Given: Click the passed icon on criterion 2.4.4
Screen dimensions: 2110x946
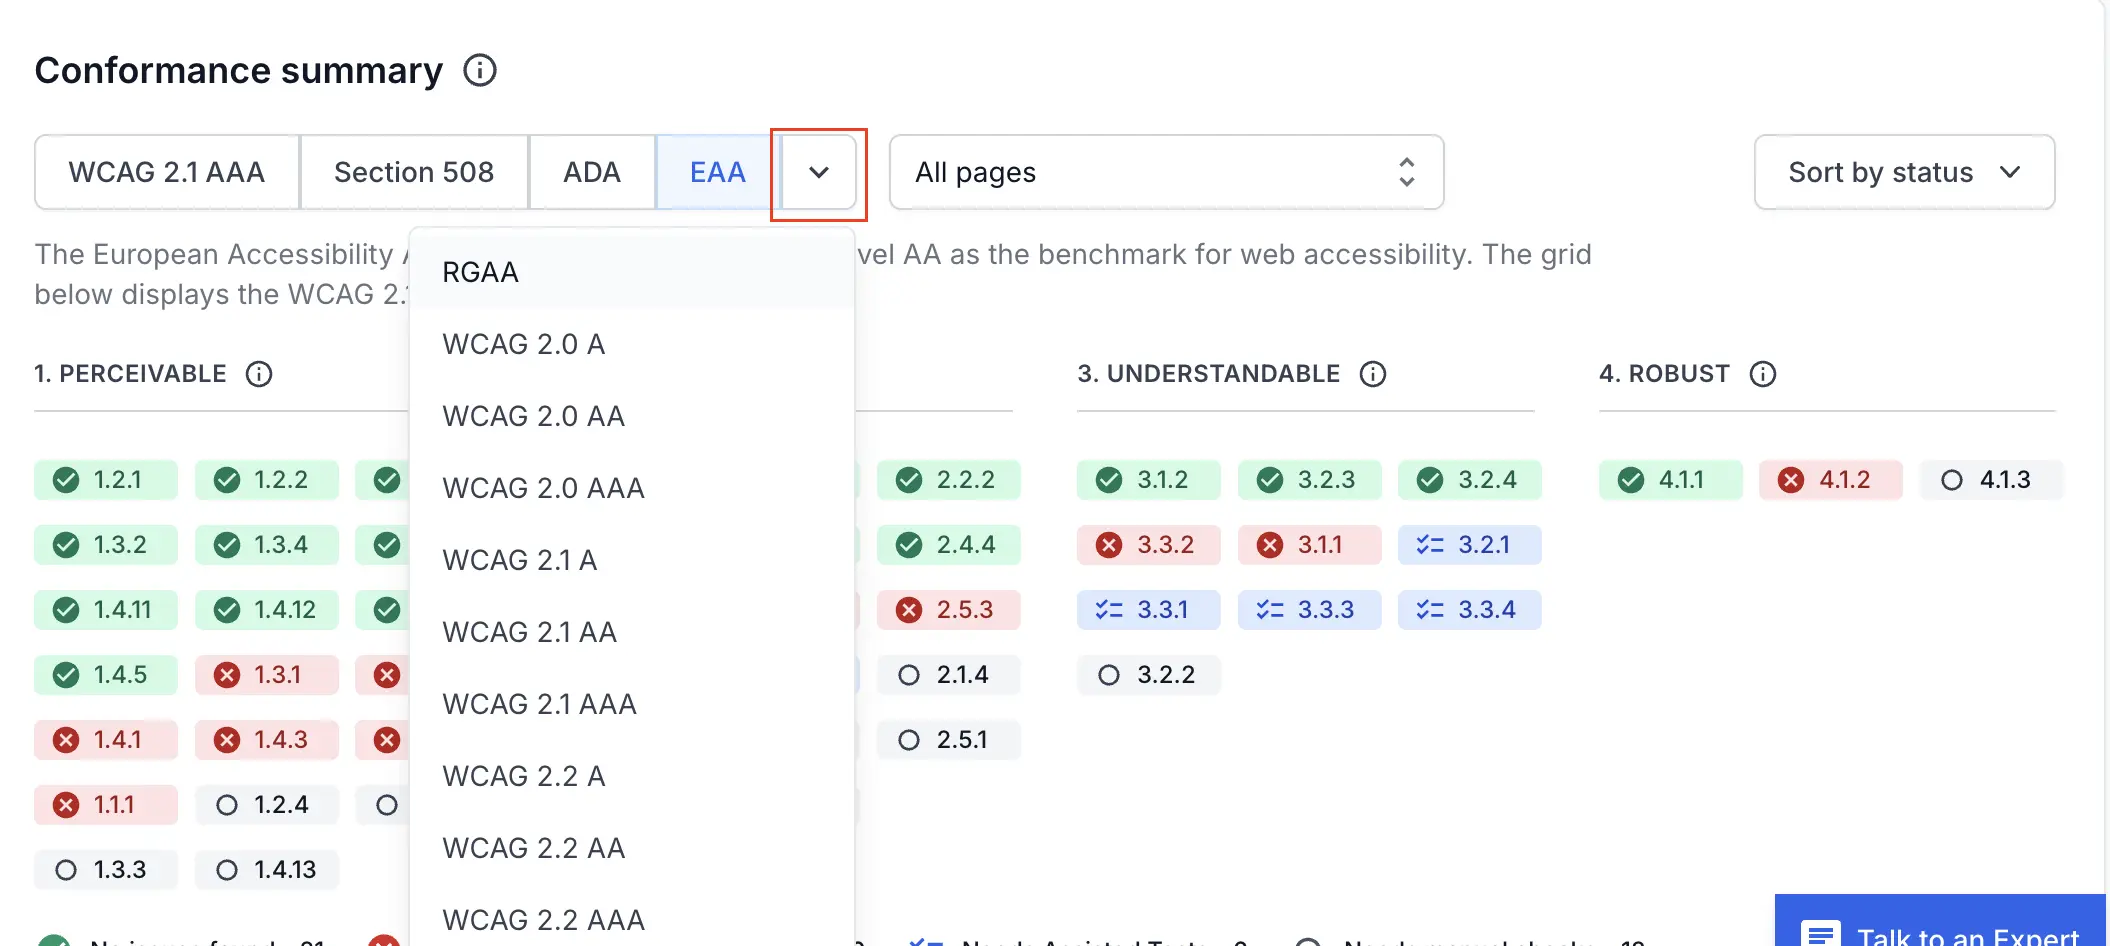Looking at the screenshot, I should coord(910,545).
